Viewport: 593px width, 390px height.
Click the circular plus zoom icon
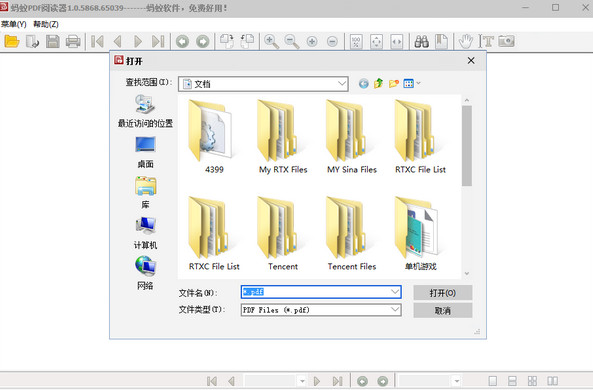312,41
